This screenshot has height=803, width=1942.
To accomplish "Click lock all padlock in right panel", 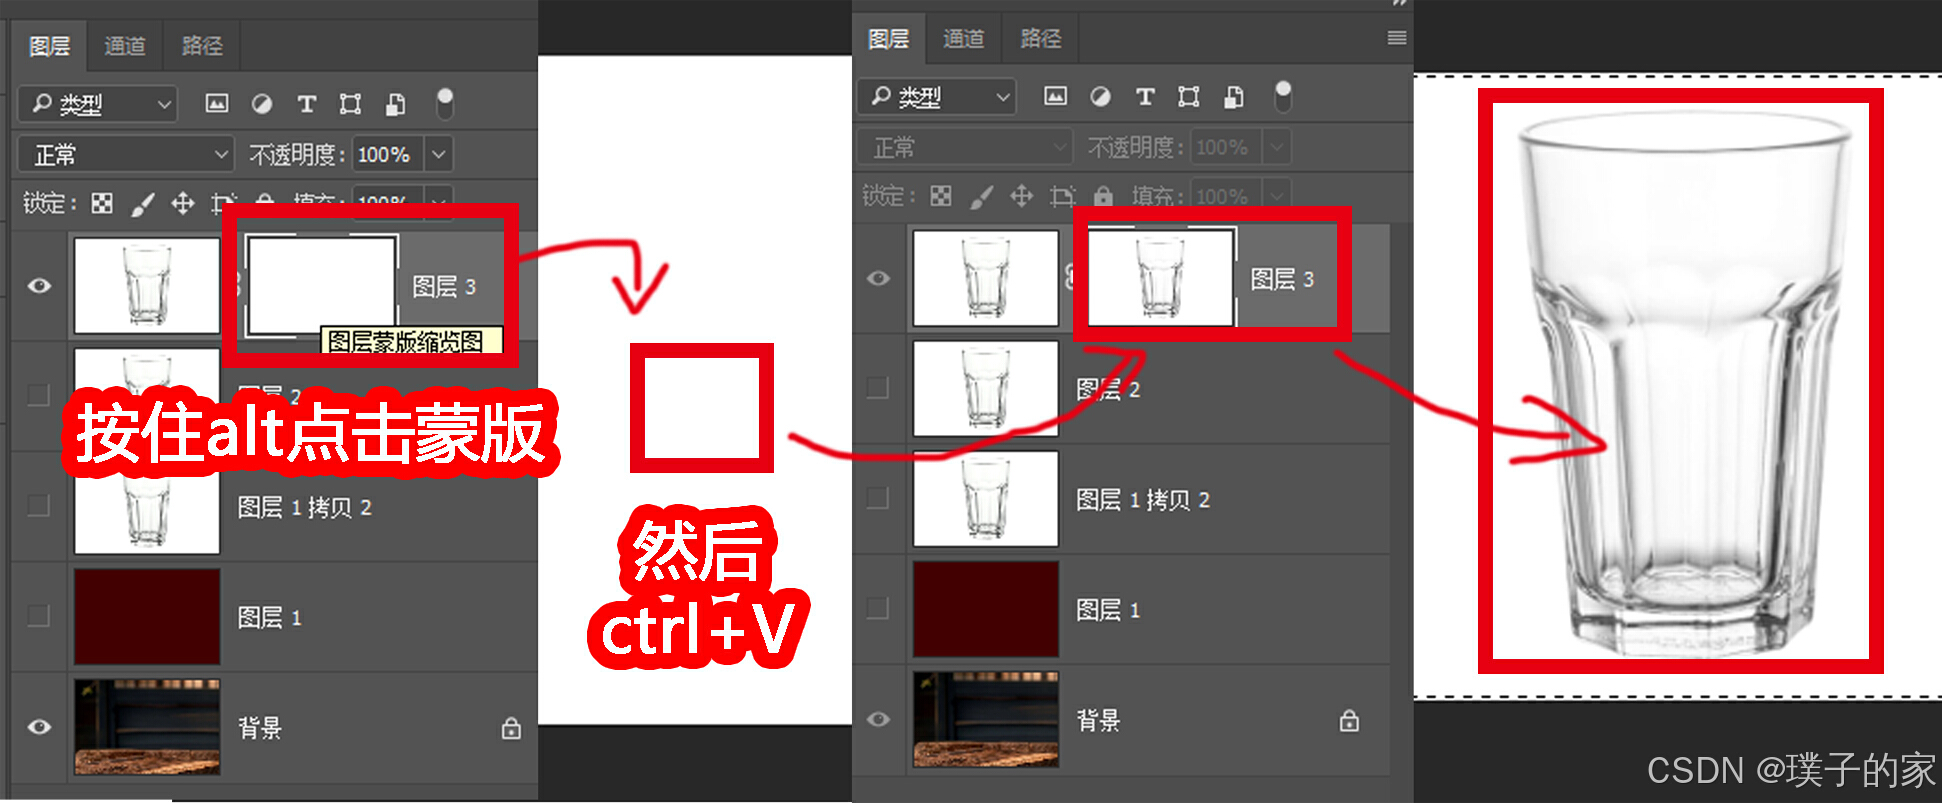I will 1103,196.
